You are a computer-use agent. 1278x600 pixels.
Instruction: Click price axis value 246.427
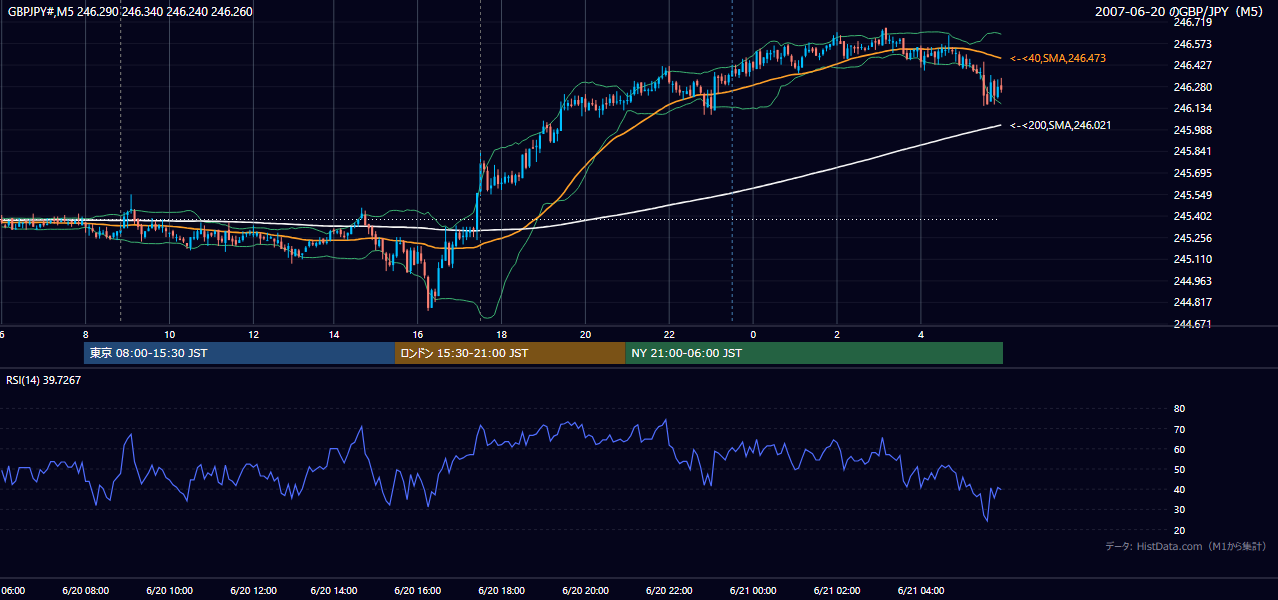1193,65
